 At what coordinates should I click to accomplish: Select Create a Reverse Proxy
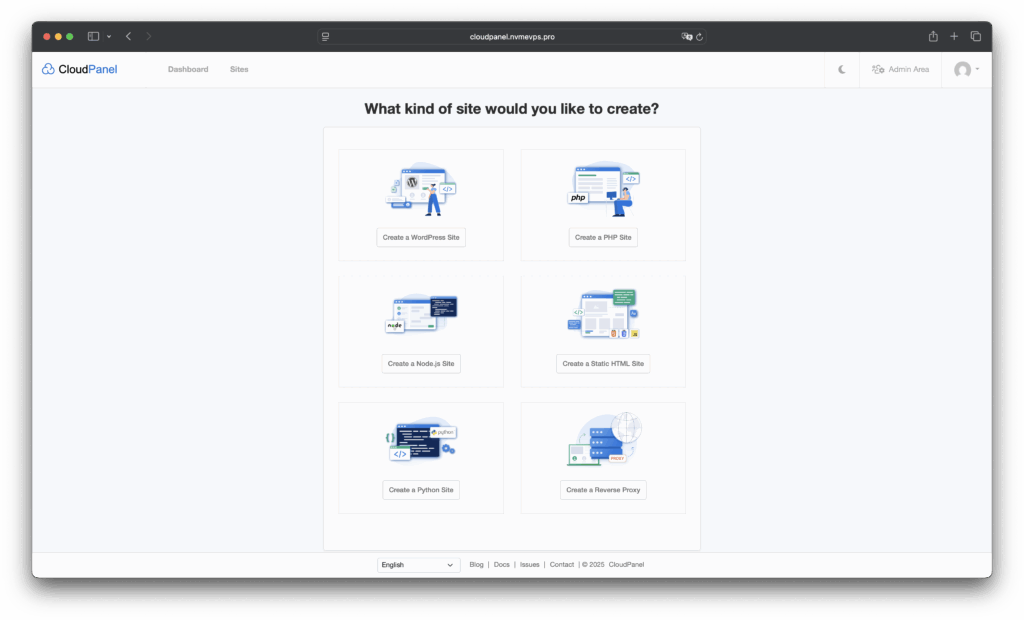pos(603,490)
